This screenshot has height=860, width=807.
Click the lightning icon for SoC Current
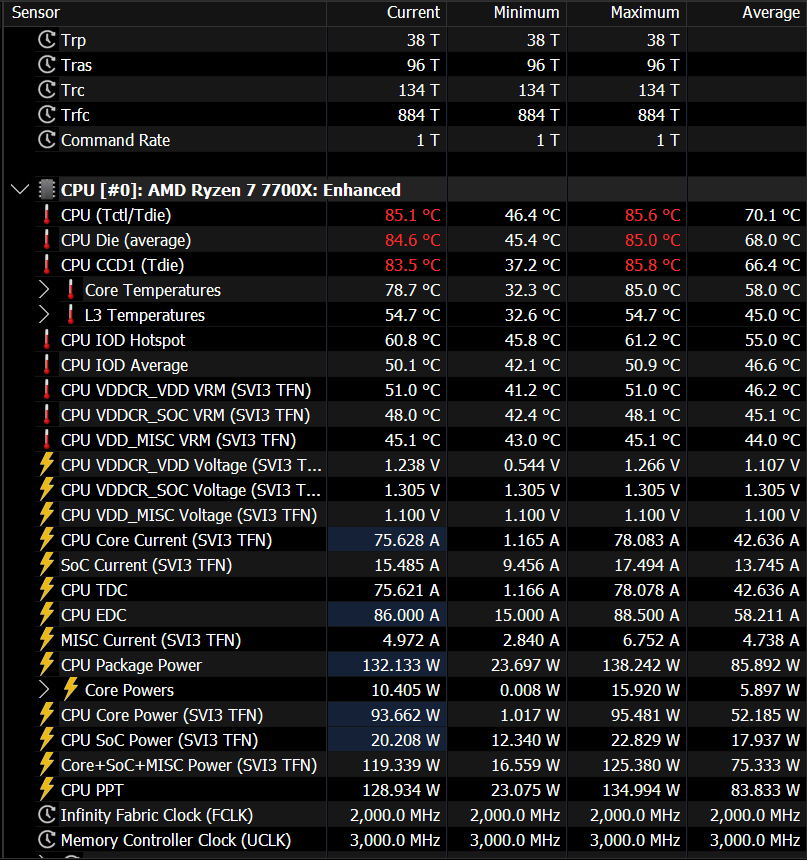point(47,565)
